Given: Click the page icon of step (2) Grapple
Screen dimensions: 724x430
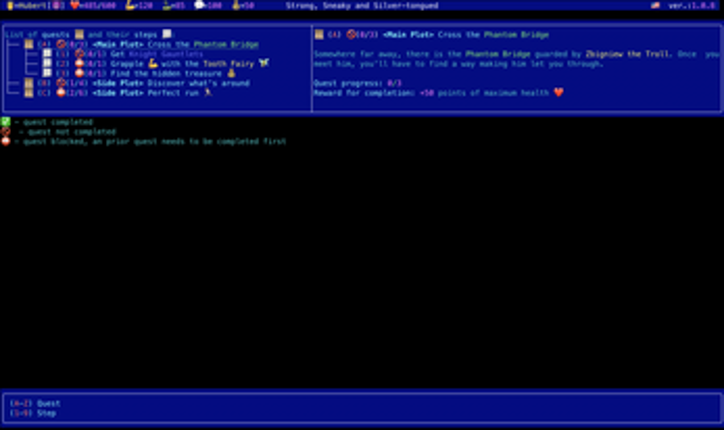Looking at the screenshot, I should (x=47, y=64).
